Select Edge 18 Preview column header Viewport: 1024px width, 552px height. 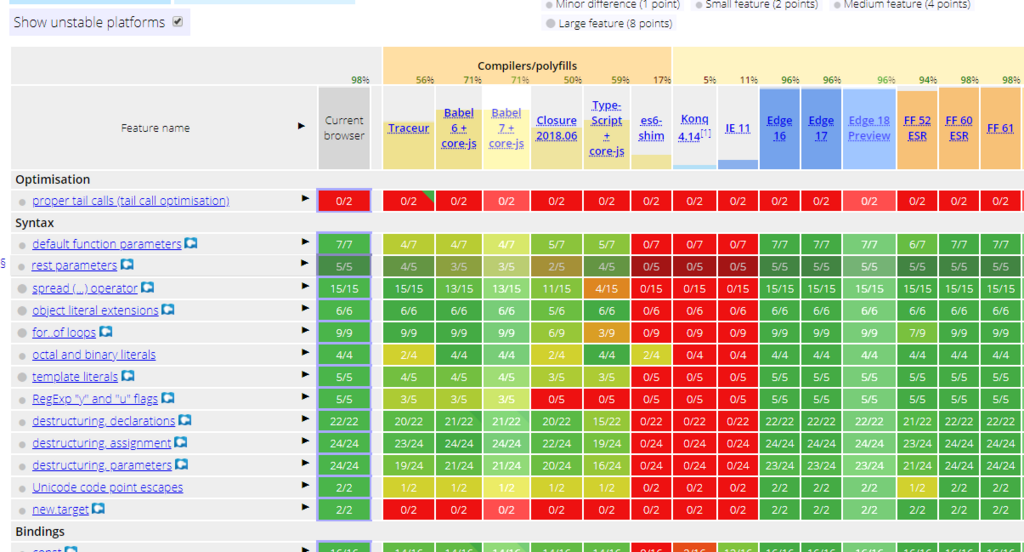(869, 128)
